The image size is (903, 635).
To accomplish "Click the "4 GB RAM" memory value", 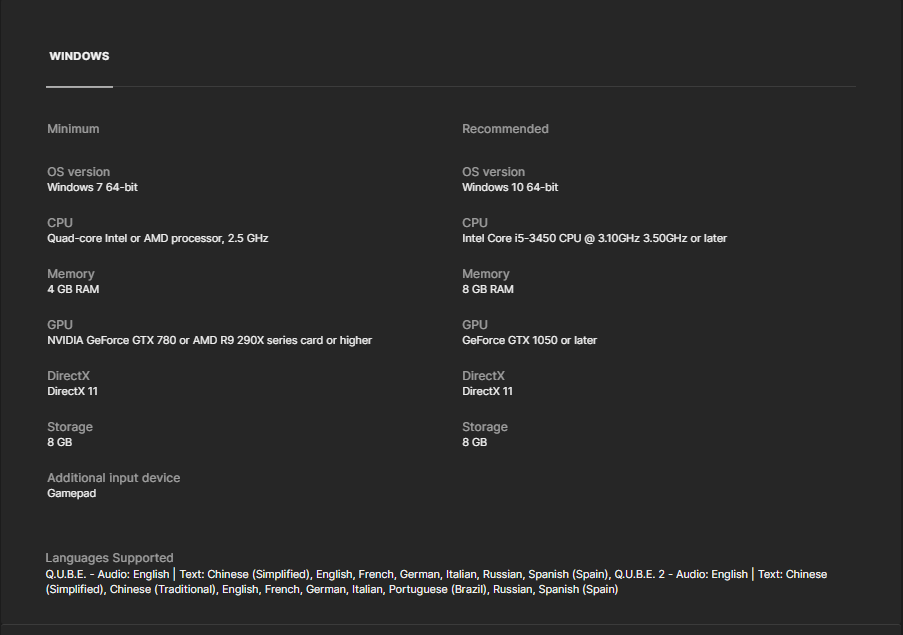I will pyautogui.click(x=73, y=289).
